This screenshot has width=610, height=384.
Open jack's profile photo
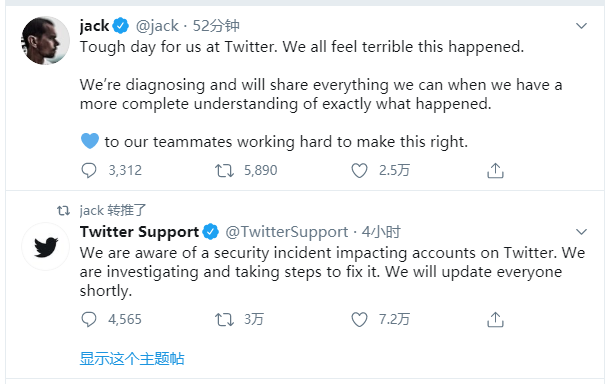pos(46,40)
